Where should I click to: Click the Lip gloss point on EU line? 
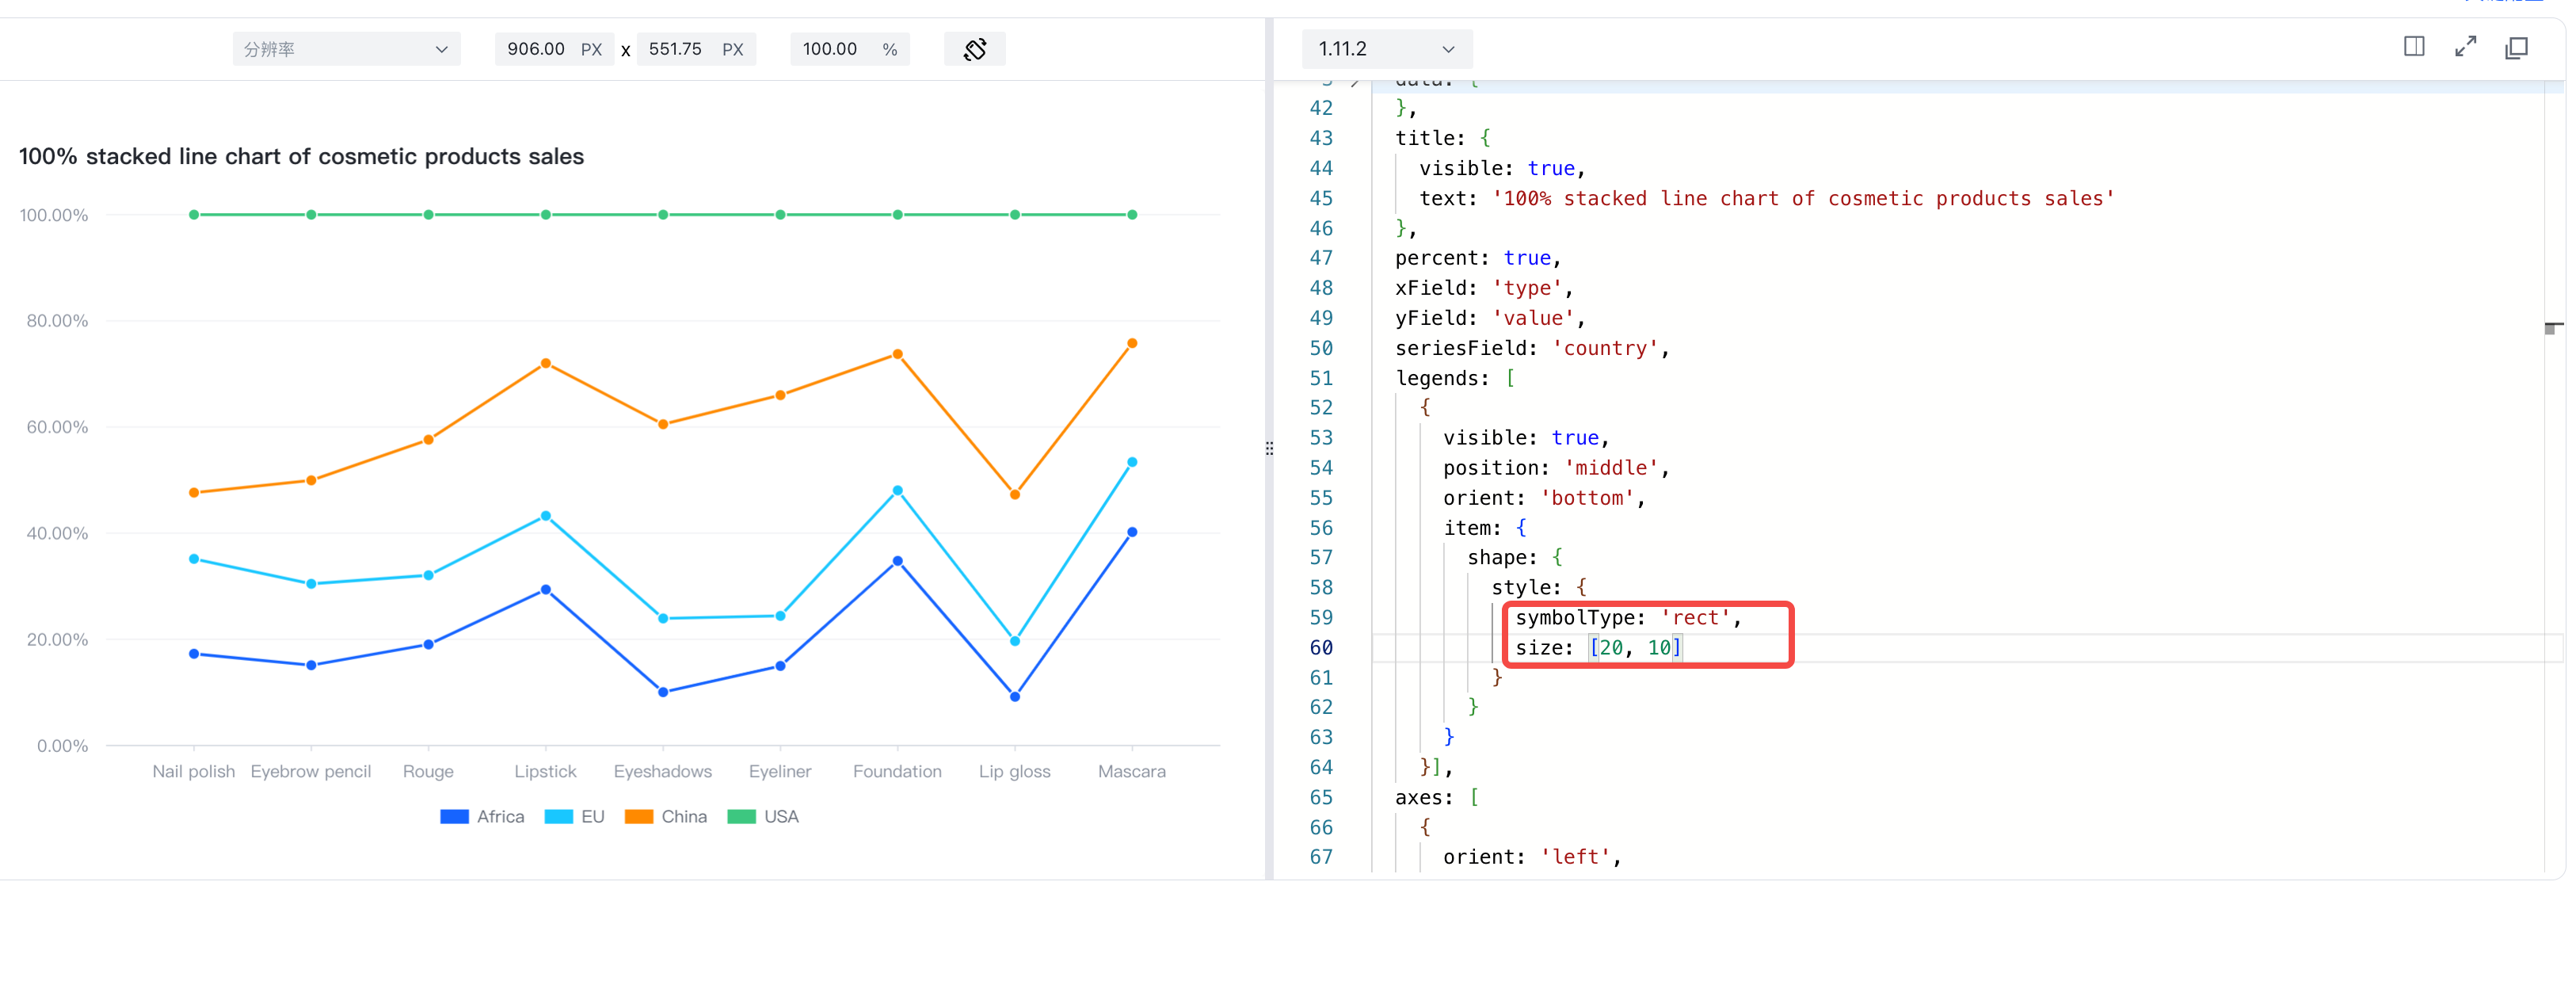[1015, 641]
